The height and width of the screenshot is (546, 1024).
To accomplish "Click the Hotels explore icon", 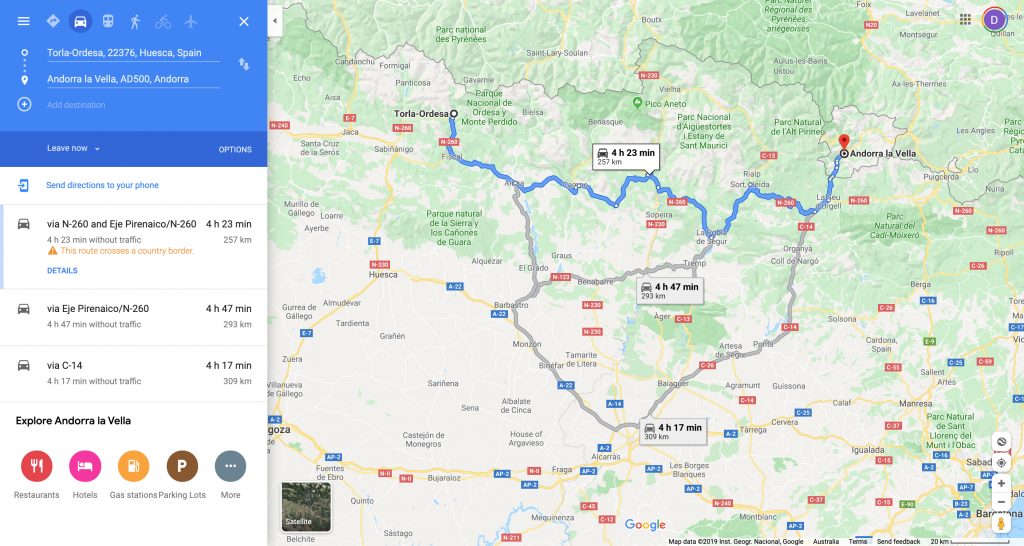I will point(85,466).
